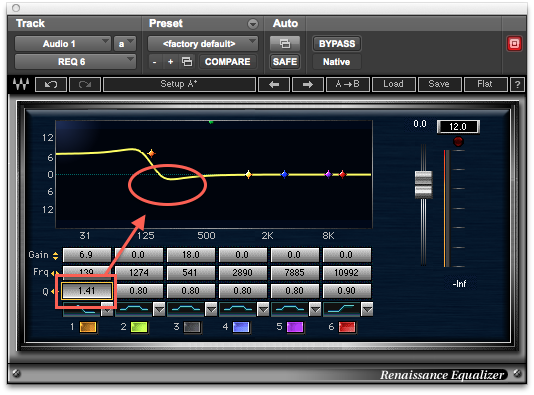Click the red target window icon

(x=514, y=44)
